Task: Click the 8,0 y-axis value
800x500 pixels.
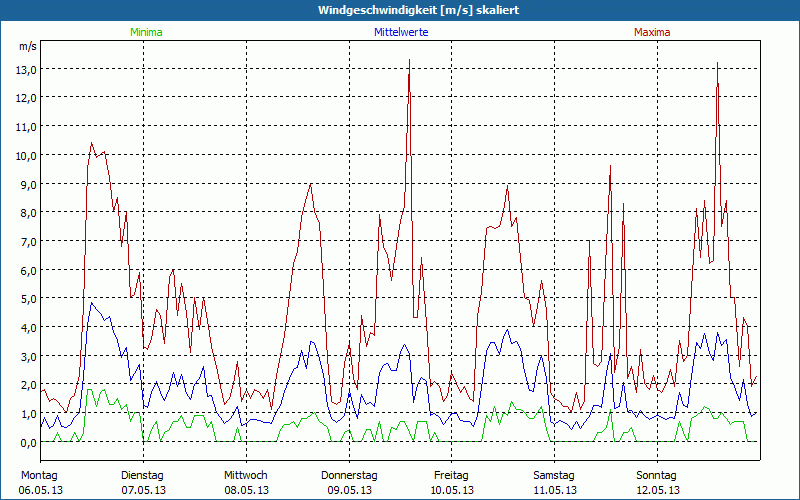Action: (x=29, y=213)
